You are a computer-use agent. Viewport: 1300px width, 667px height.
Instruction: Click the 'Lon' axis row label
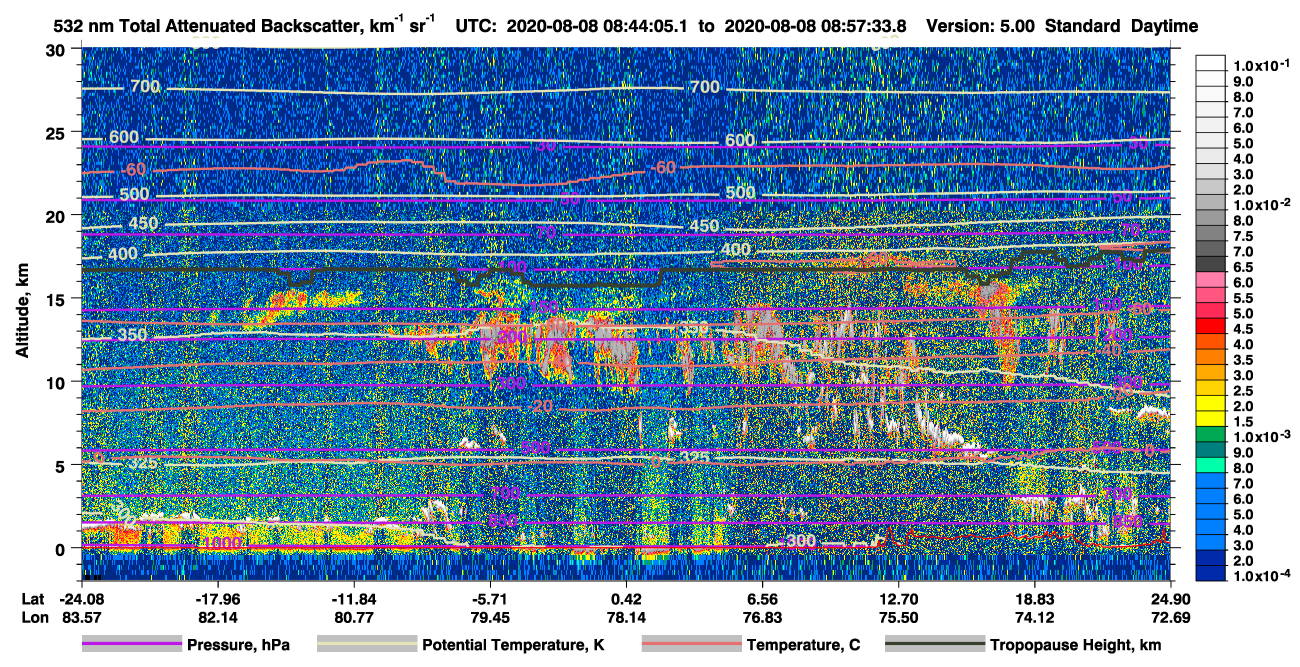33,617
